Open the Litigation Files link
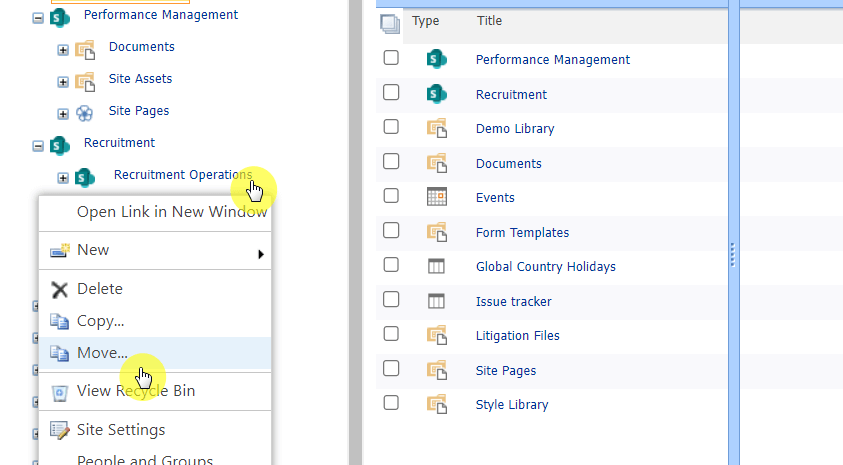 [518, 336]
